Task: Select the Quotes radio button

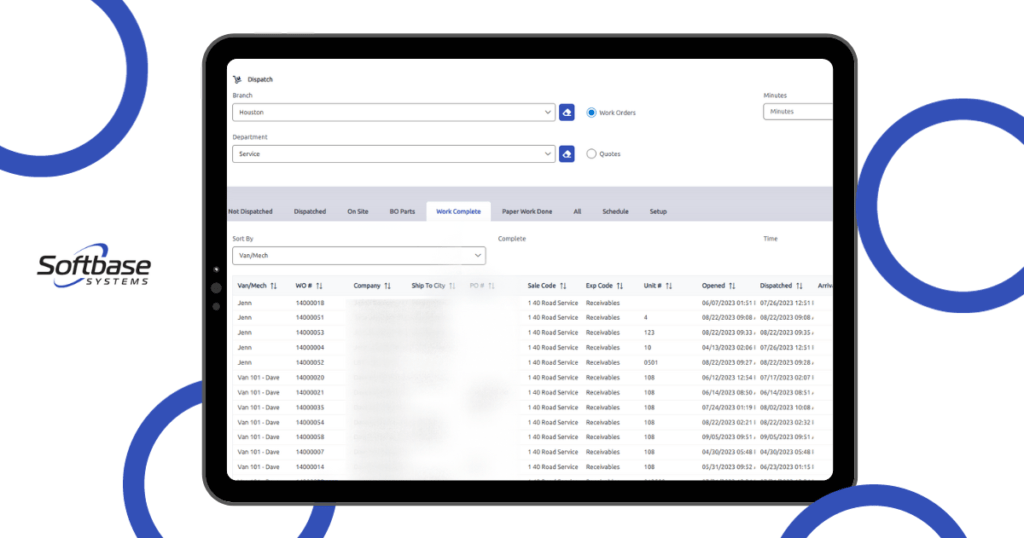Action: tap(591, 154)
